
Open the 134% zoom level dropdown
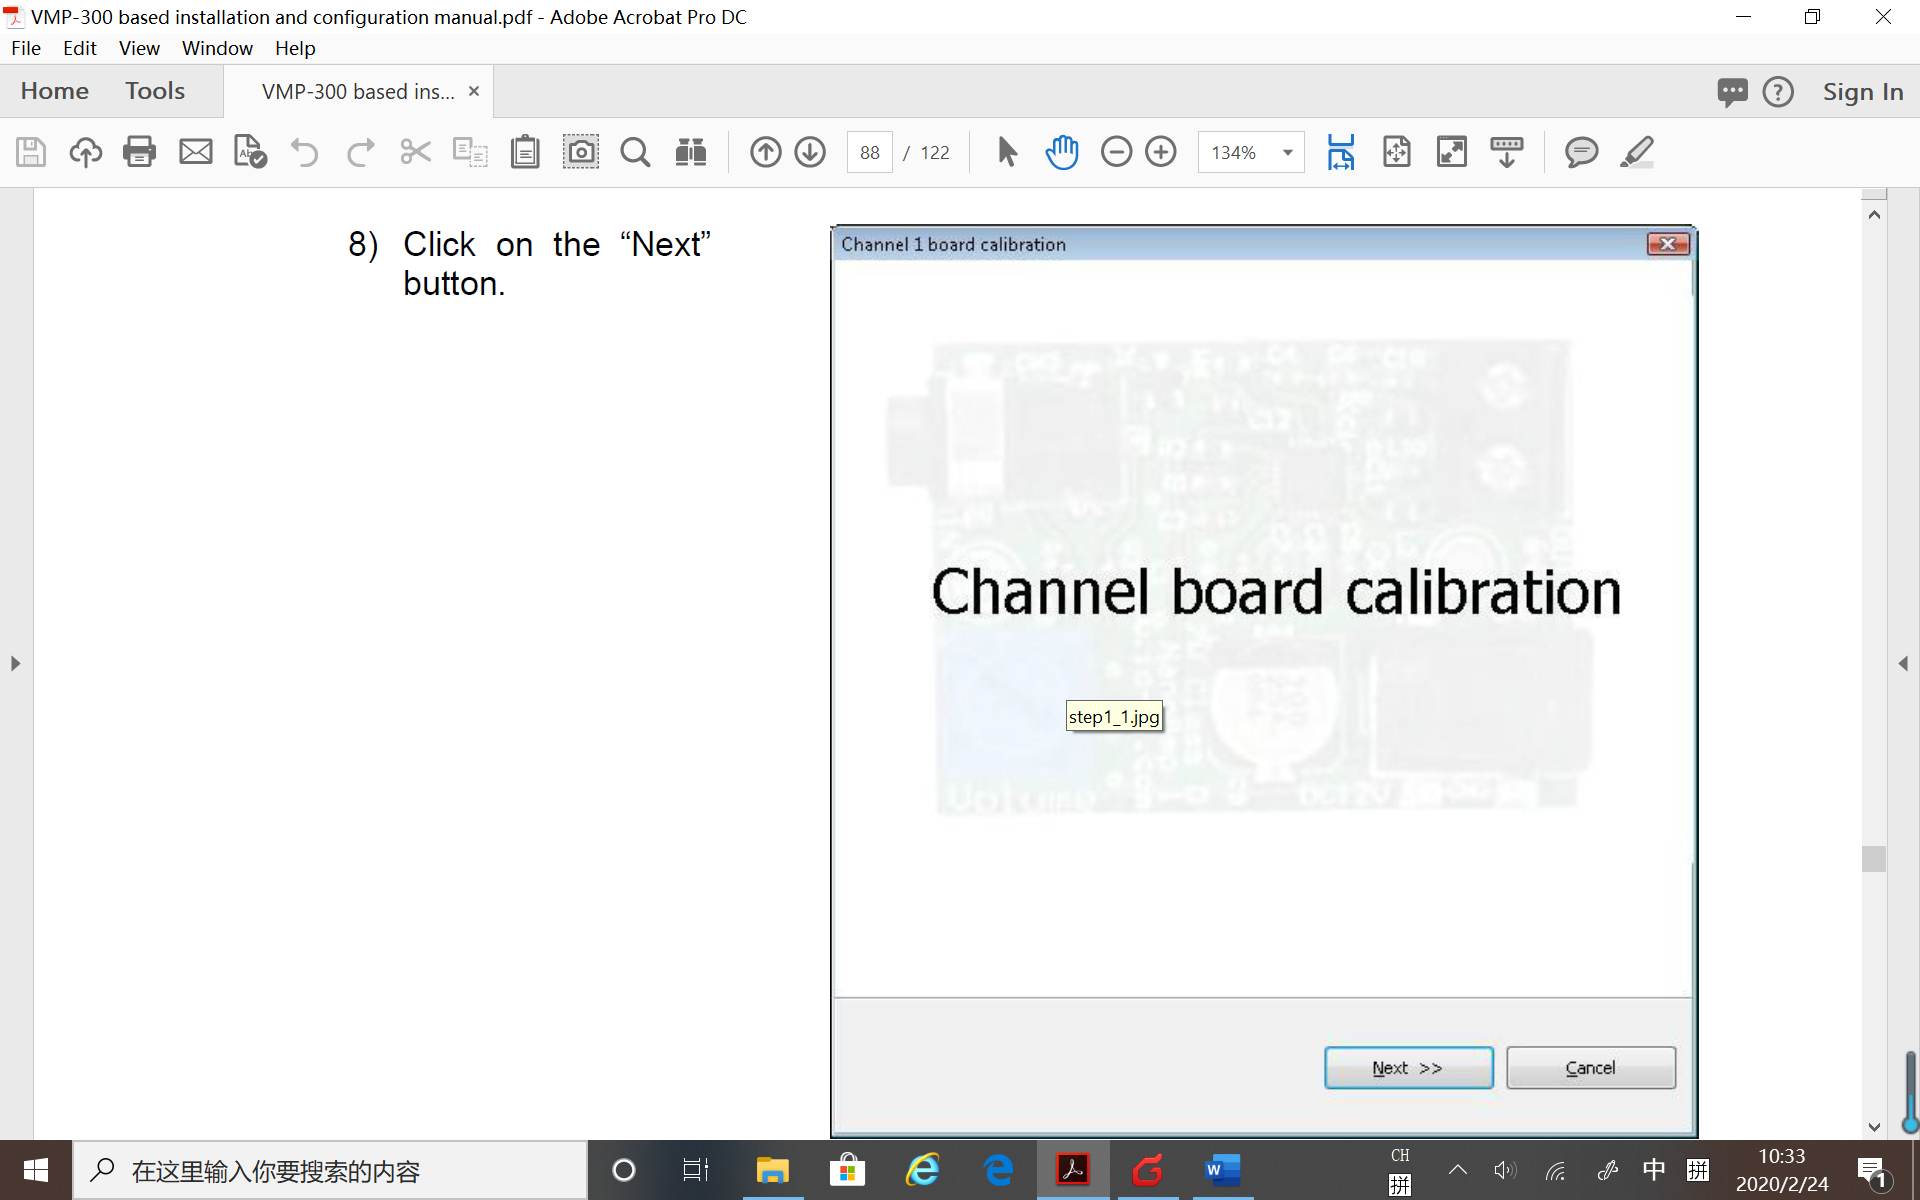[x=1287, y=153]
